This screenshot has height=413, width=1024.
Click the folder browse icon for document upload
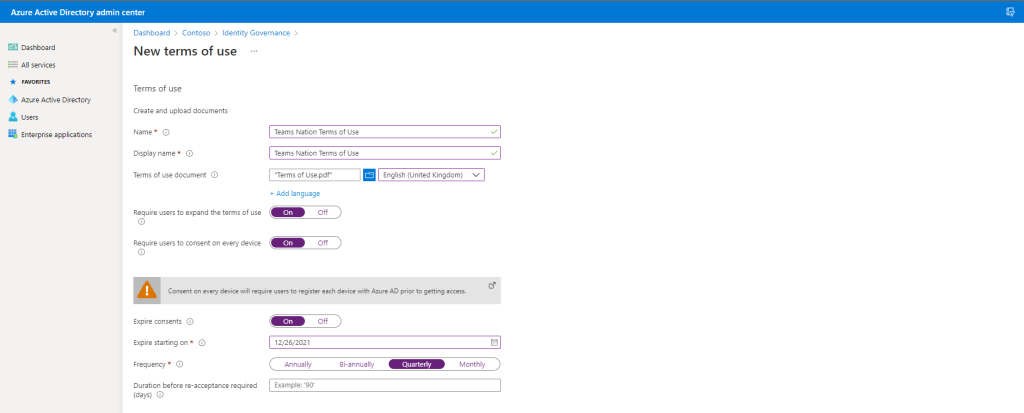[368, 175]
